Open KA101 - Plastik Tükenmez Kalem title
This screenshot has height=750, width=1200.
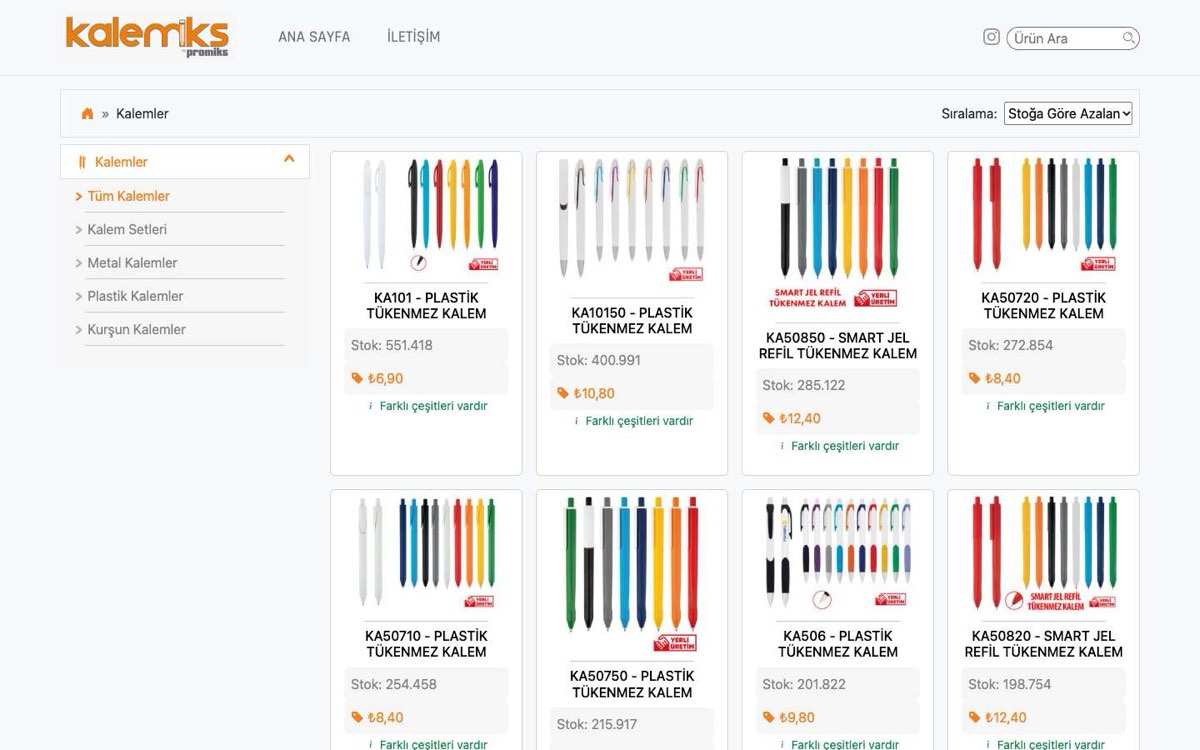(426, 305)
